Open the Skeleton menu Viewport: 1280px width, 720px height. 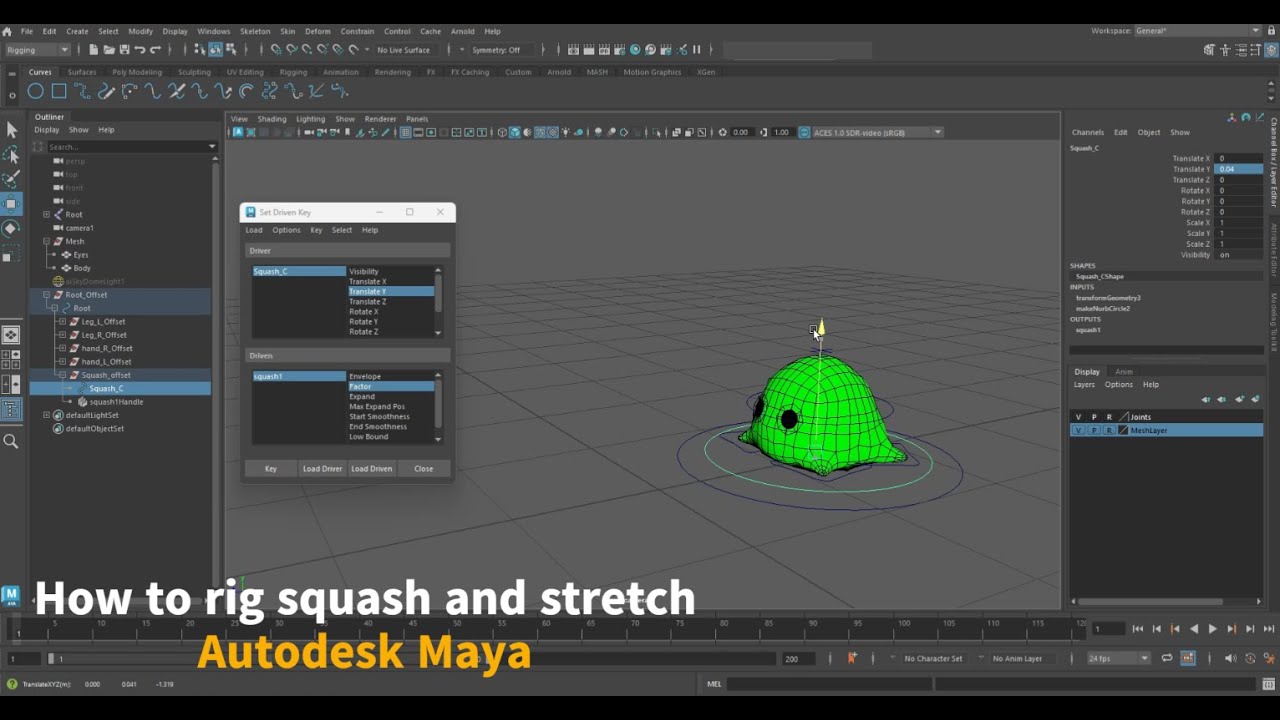click(x=255, y=31)
